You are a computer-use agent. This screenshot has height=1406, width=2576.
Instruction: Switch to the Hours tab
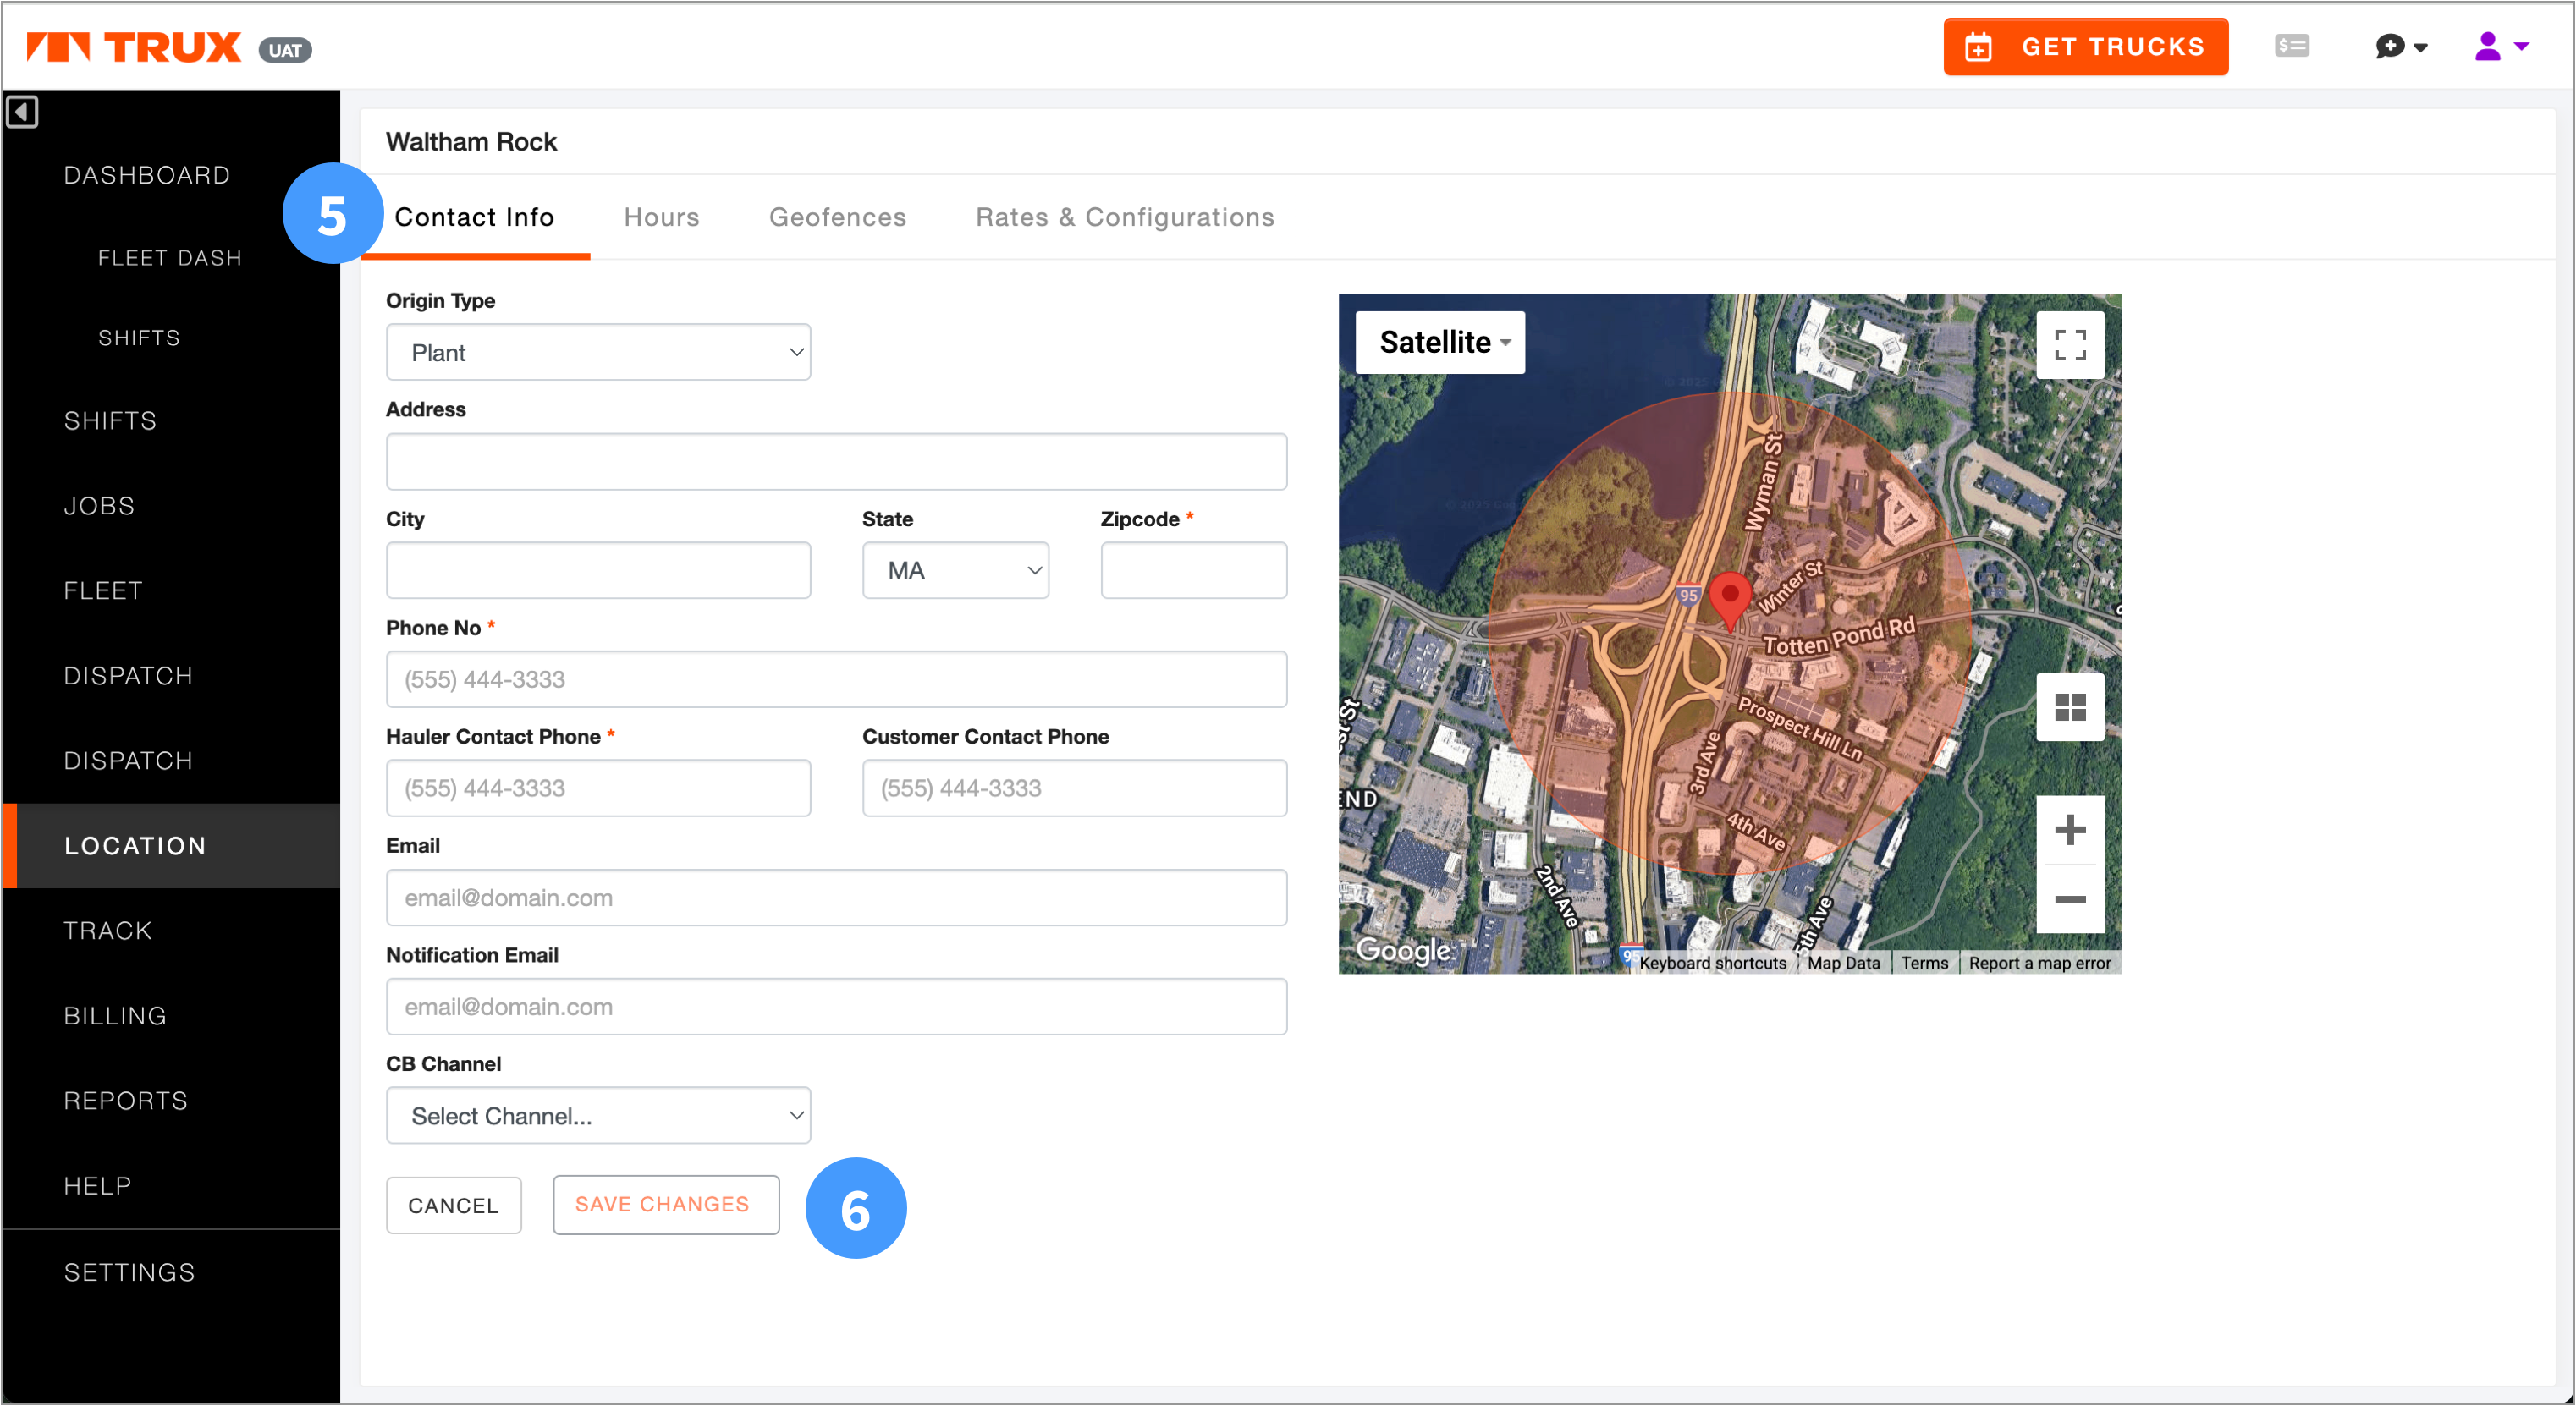(661, 218)
